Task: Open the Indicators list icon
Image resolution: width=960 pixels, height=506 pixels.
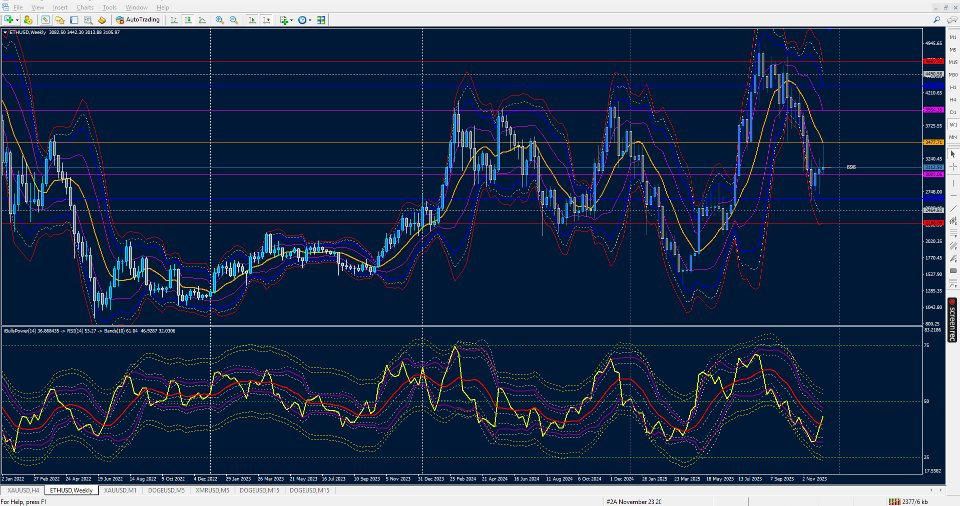Action: pyautogui.click(x=283, y=20)
